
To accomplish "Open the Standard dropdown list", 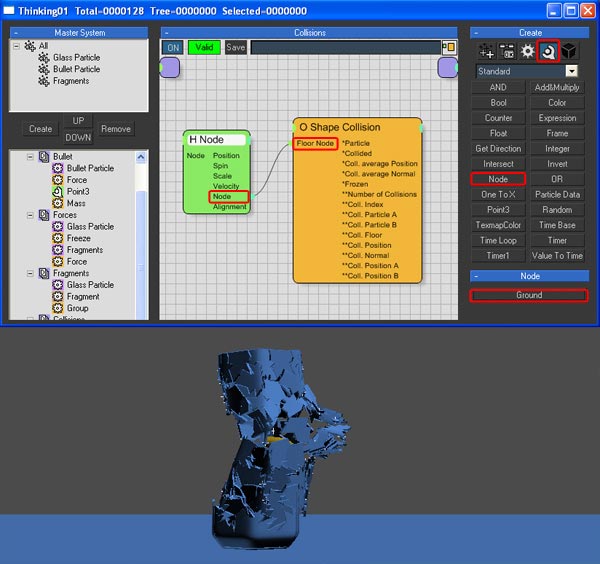I will pos(571,71).
